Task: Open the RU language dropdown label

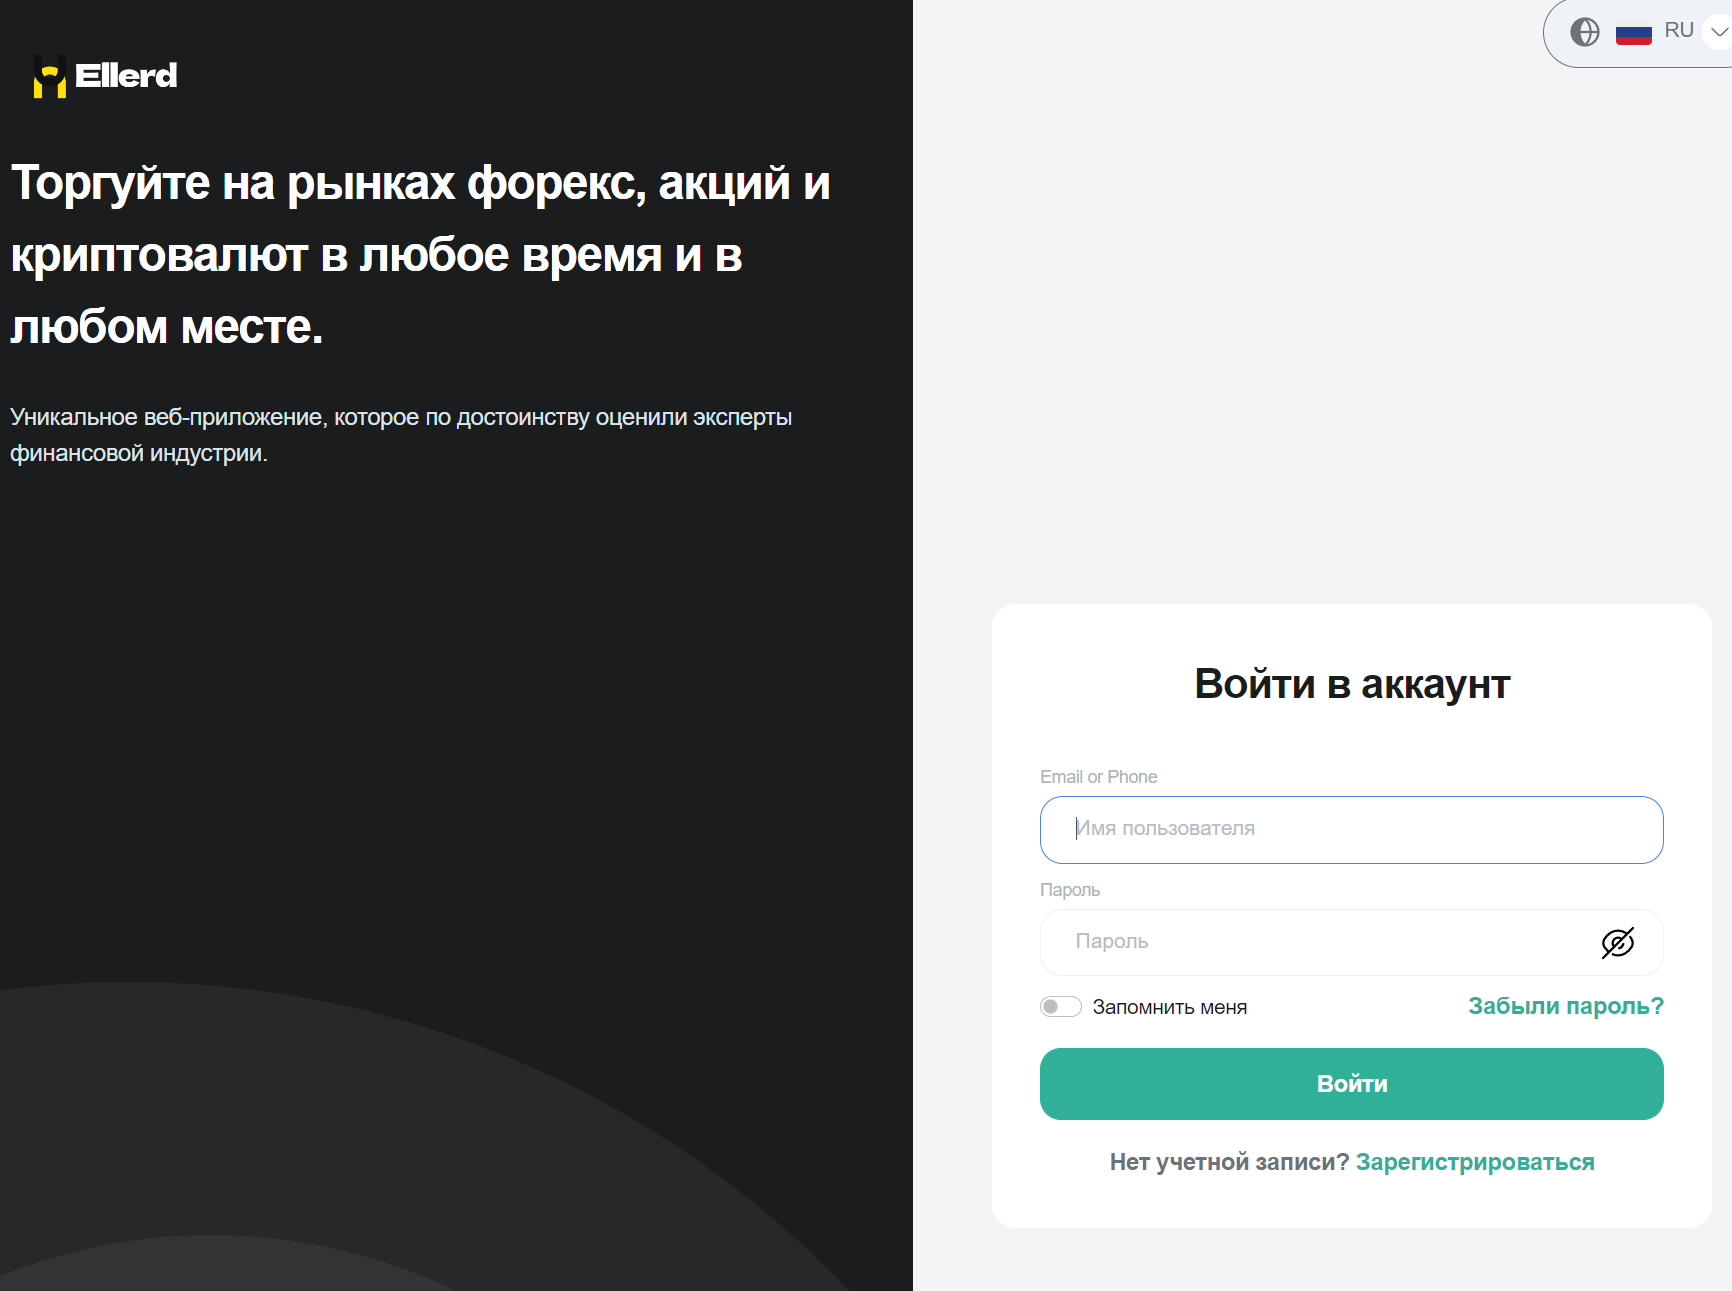Action: click(x=1678, y=31)
